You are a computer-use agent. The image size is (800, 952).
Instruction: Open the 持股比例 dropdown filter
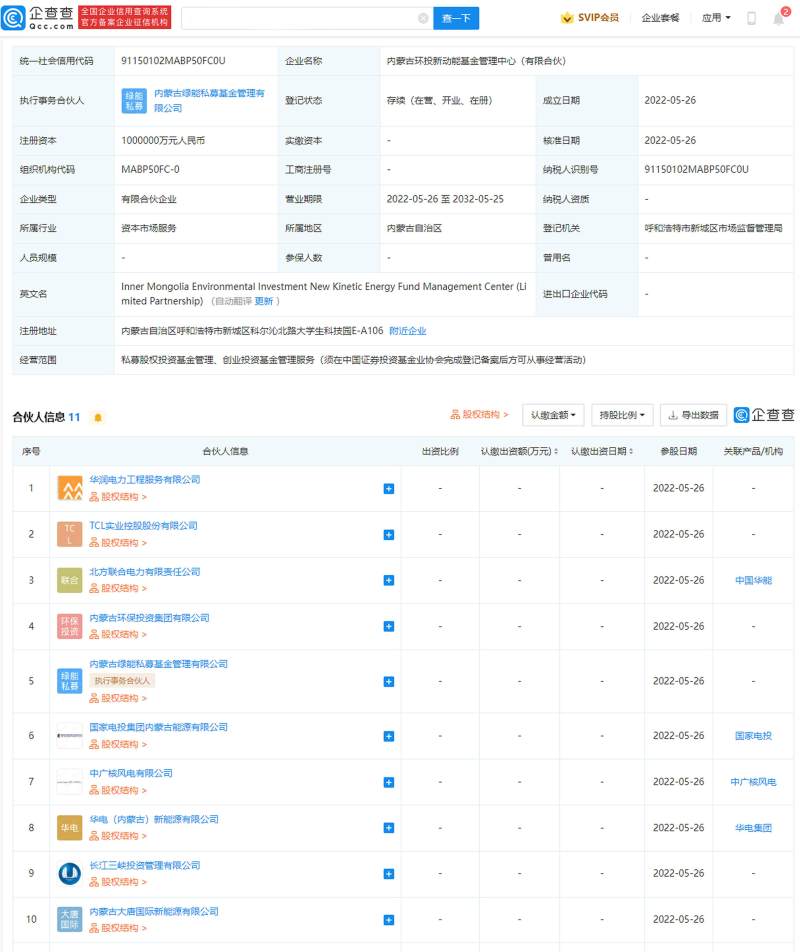[x=622, y=415]
